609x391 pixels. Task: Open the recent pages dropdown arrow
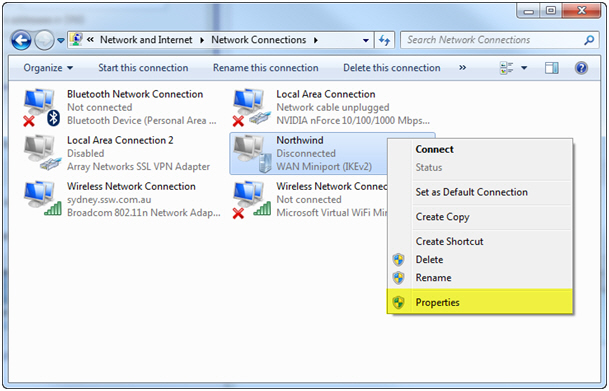(61, 40)
